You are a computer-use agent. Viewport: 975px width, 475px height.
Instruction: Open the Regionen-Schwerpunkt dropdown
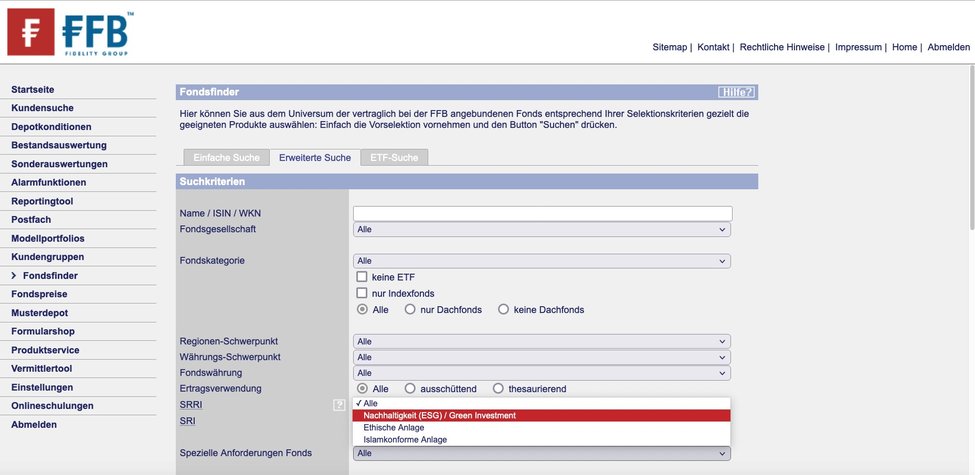pos(542,342)
